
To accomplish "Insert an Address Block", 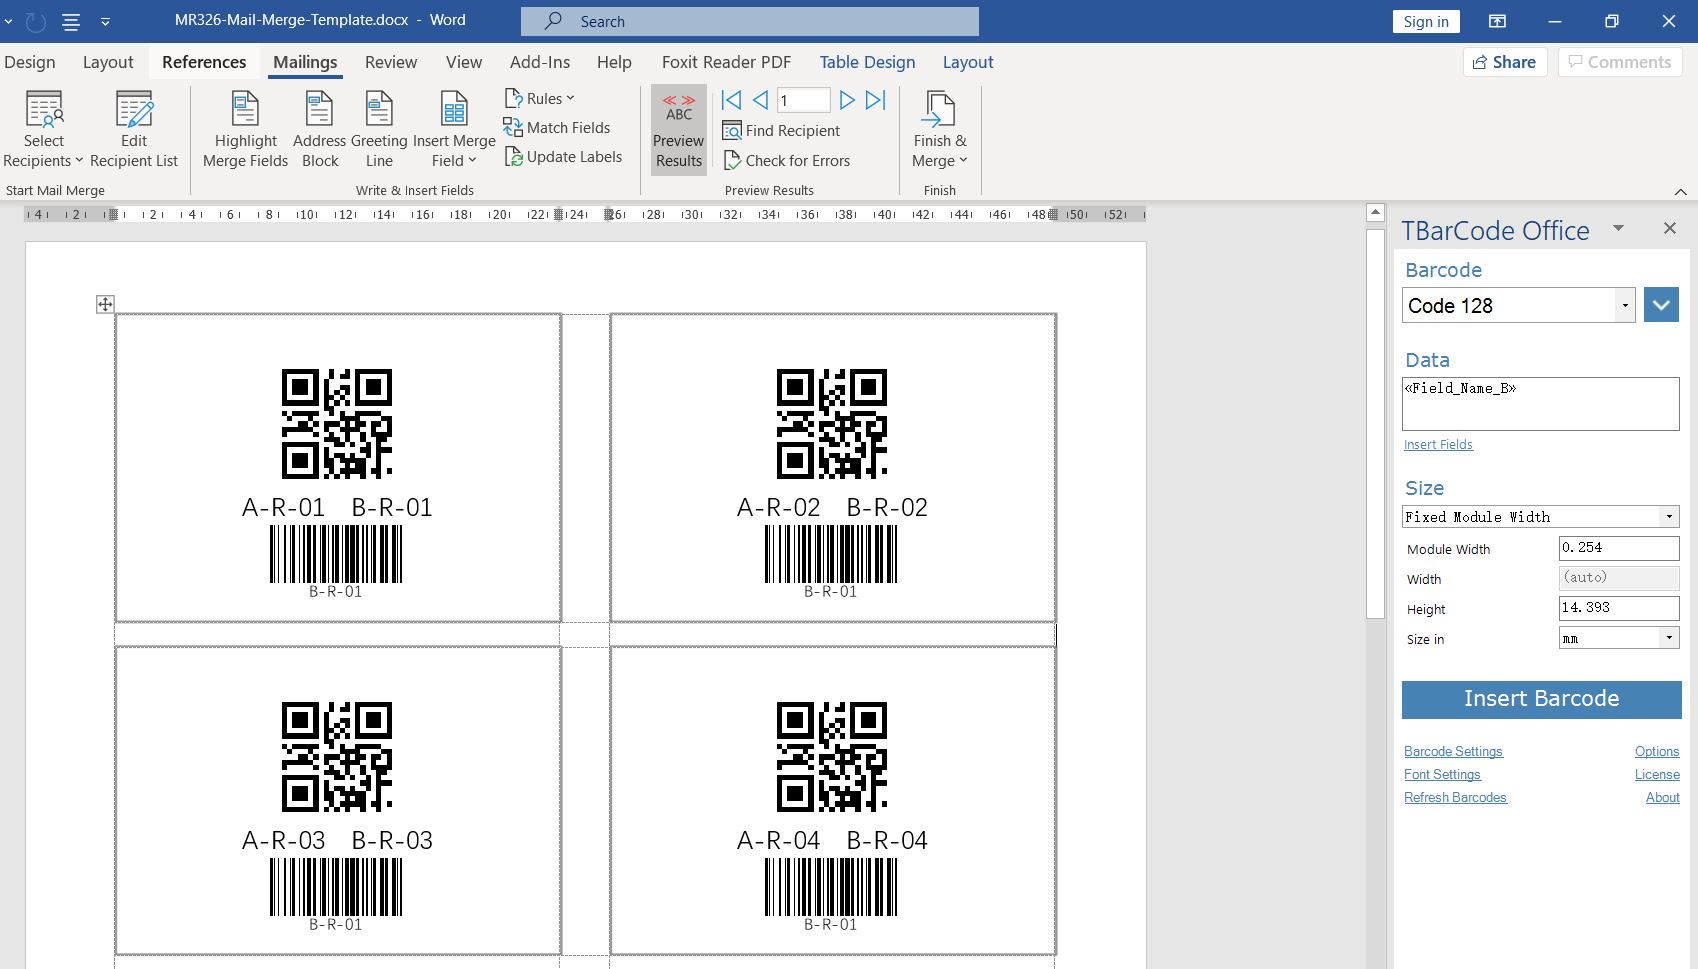I will pyautogui.click(x=318, y=128).
